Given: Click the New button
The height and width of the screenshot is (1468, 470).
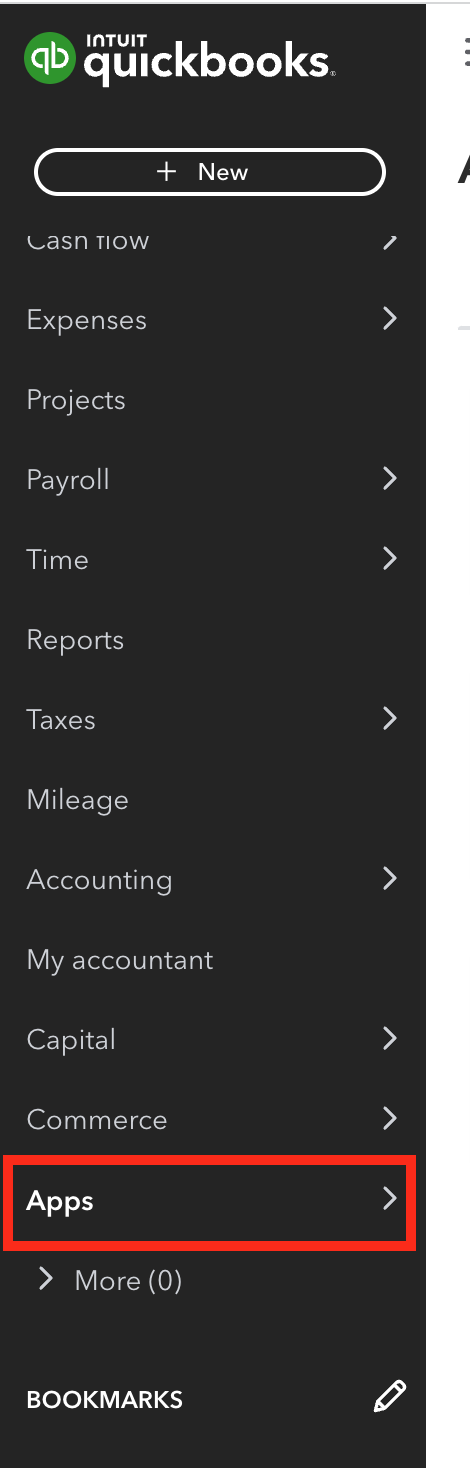Looking at the screenshot, I should 210,172.
